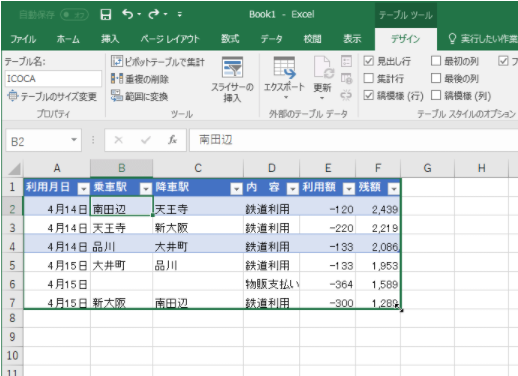This screenshot has width=518, height=376.
Task: Click the 実行したい作業 lightbulb search box
Action: click(x=482, y=39)
